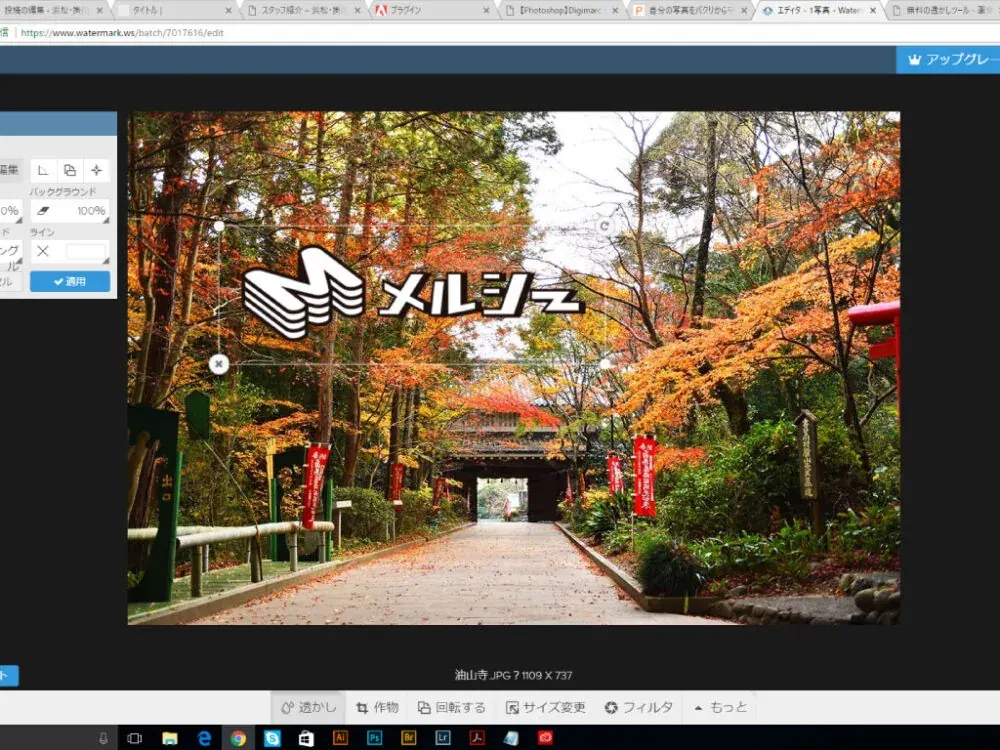This screenshot has height=750, width=1000.
Task: Open Microsoft Edge from the taskbar
Action: point(204,739)
